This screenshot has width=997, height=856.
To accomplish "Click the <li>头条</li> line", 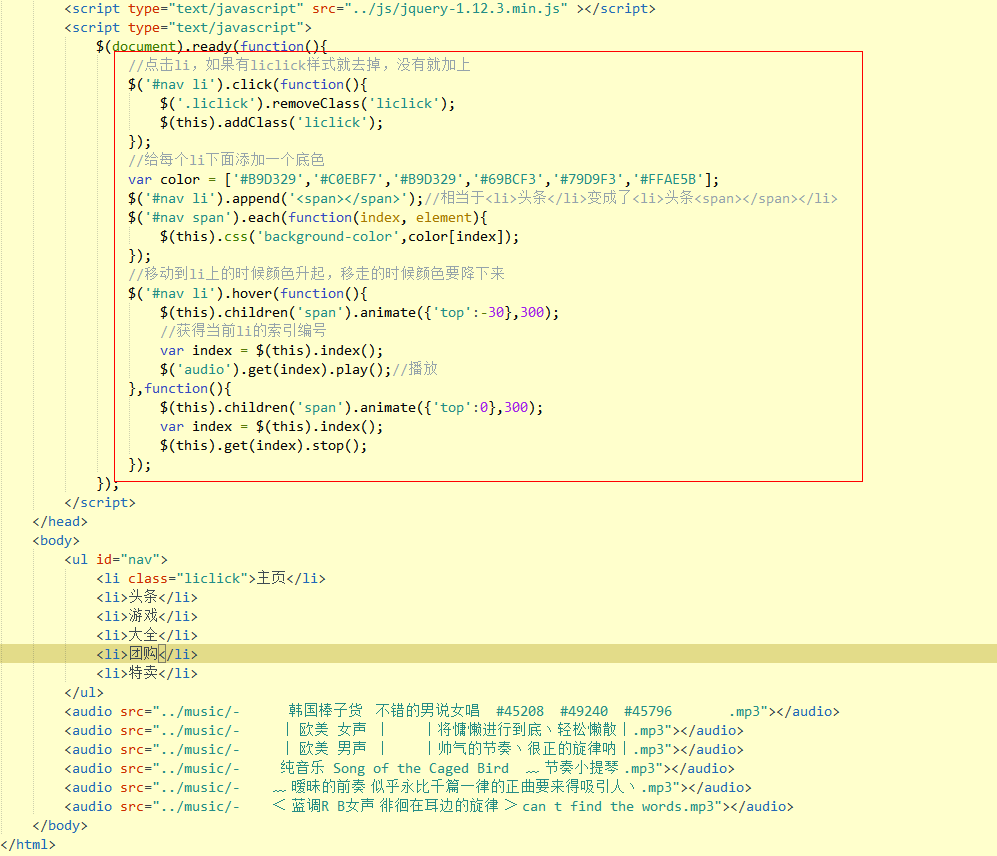I will [x=147, y=597].
